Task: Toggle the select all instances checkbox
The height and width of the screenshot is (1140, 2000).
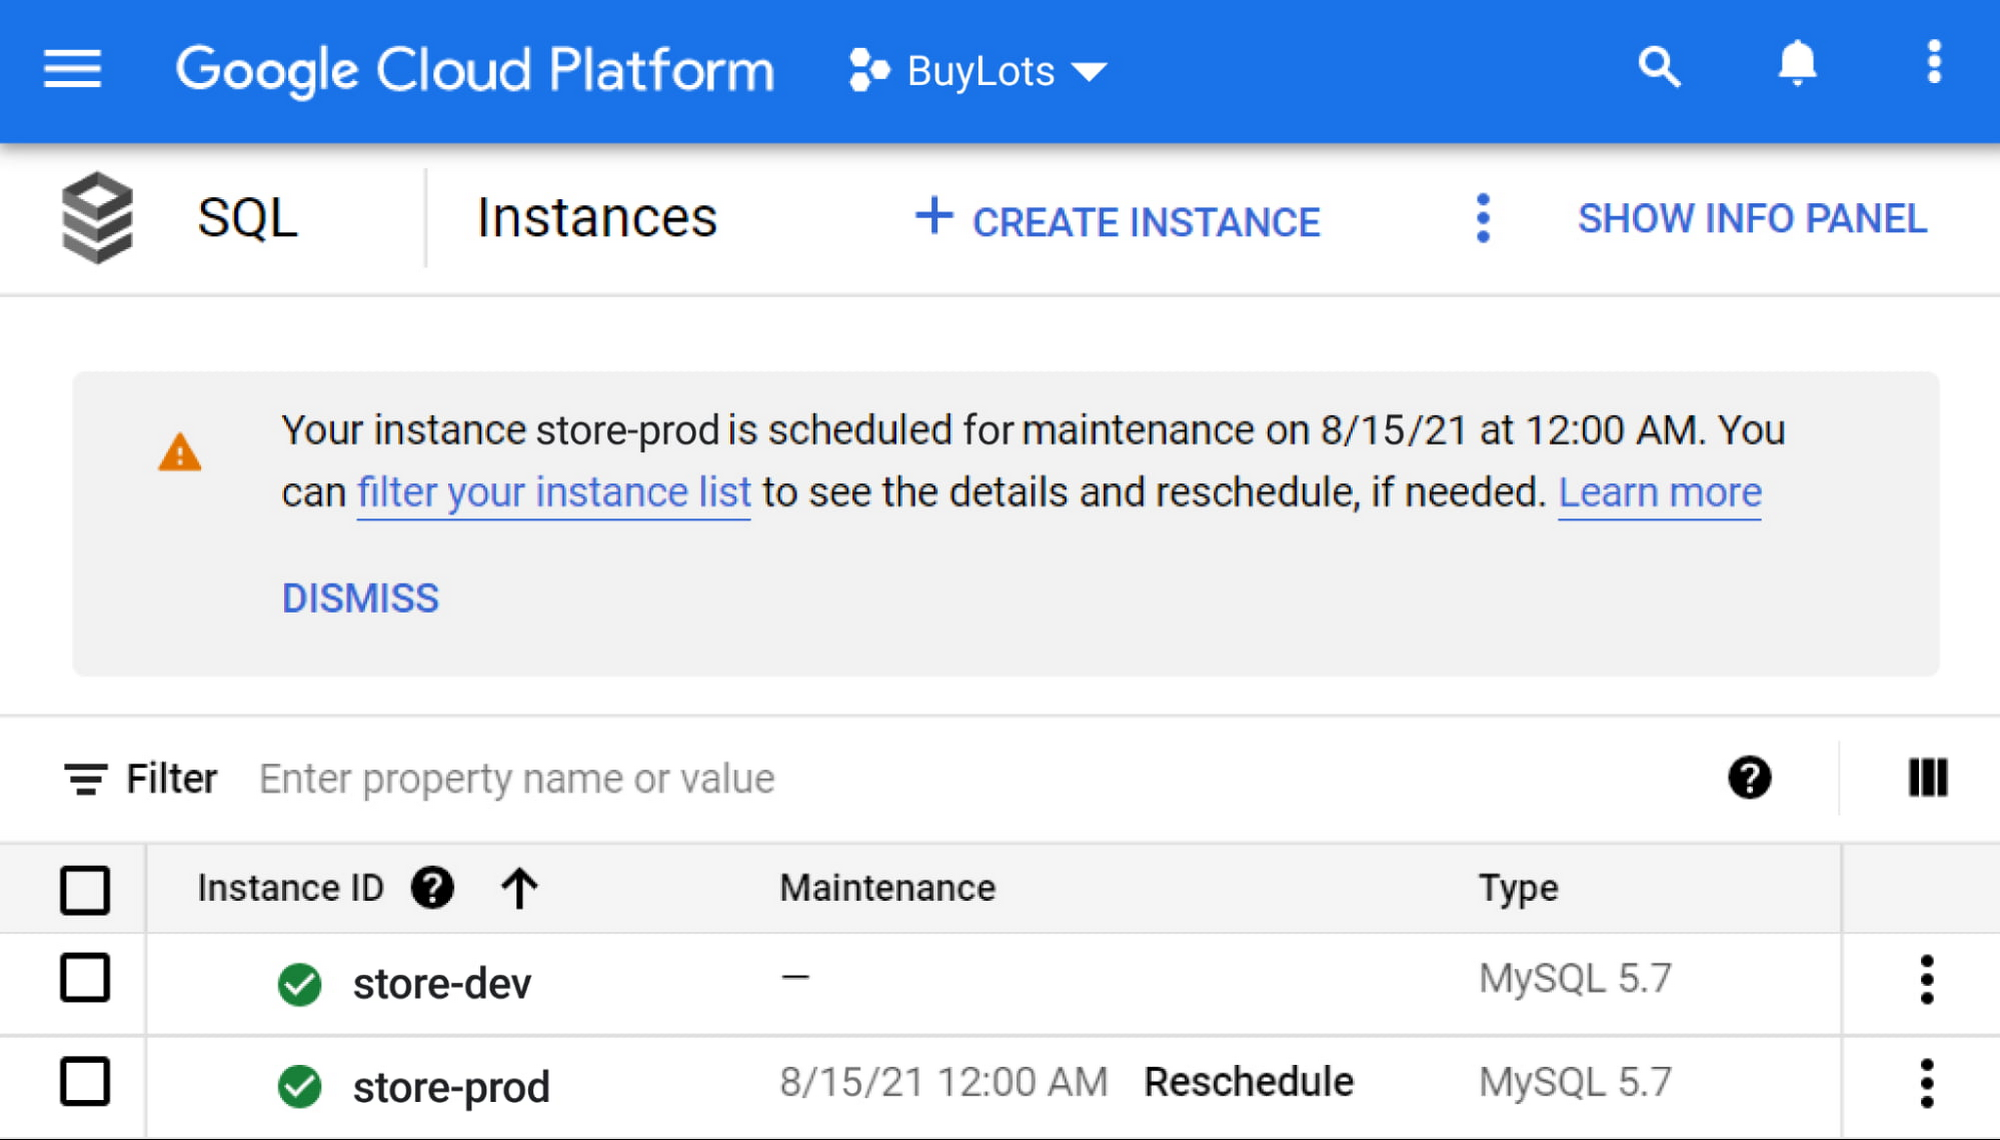Action: [x=85, y=889]
